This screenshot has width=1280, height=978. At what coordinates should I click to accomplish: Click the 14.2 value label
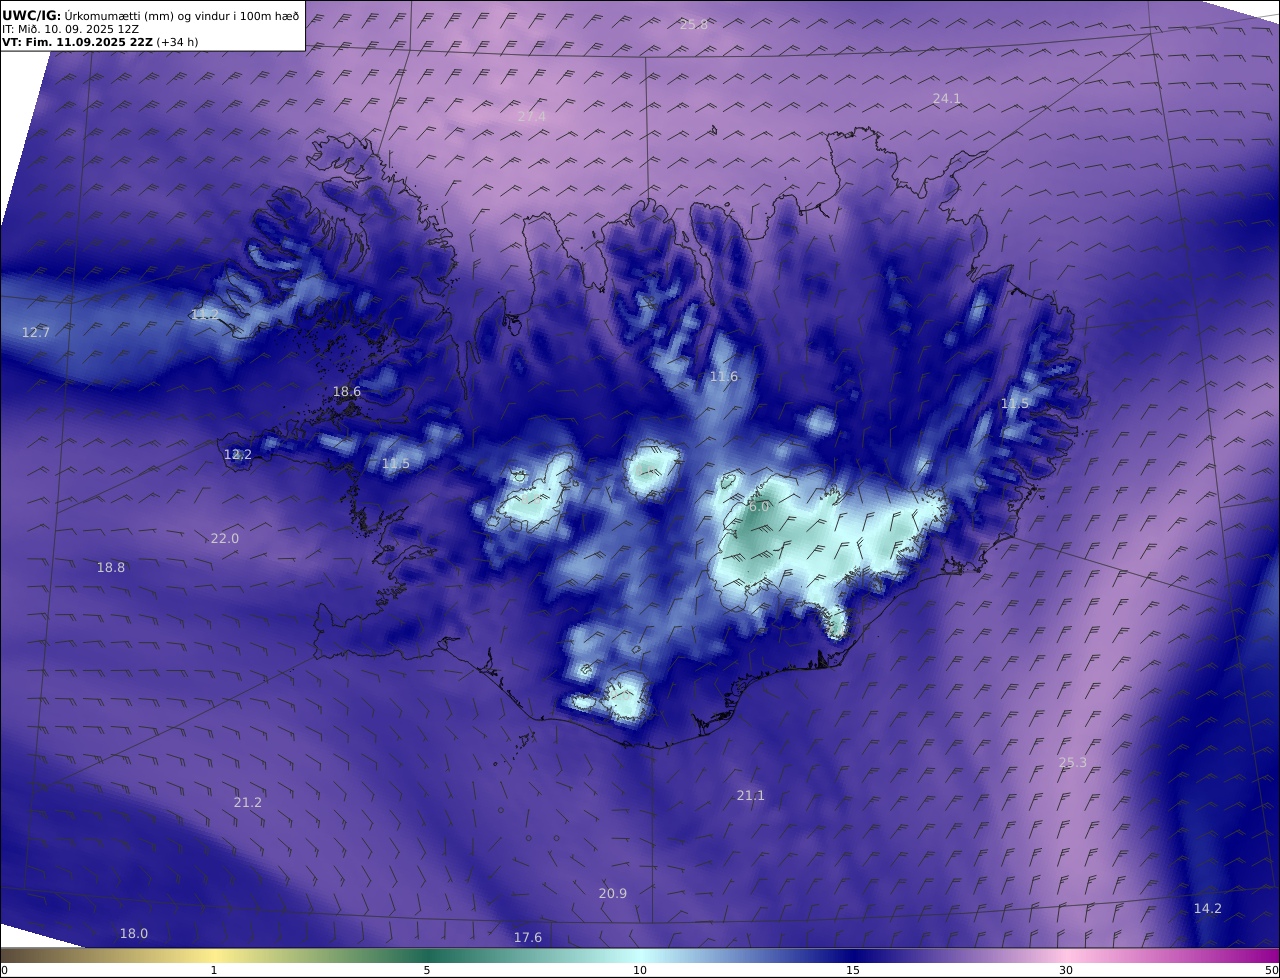(1207, 908)
